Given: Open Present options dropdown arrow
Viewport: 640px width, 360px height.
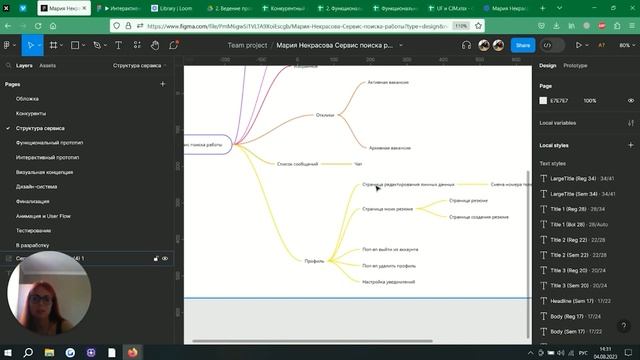Looking at the screenshot, I should (587, 45).
